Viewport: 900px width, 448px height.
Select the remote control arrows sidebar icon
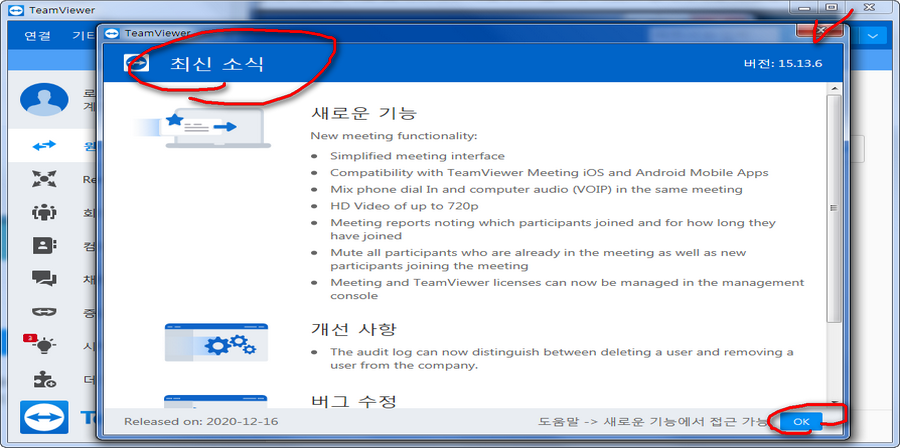point(44,146)
